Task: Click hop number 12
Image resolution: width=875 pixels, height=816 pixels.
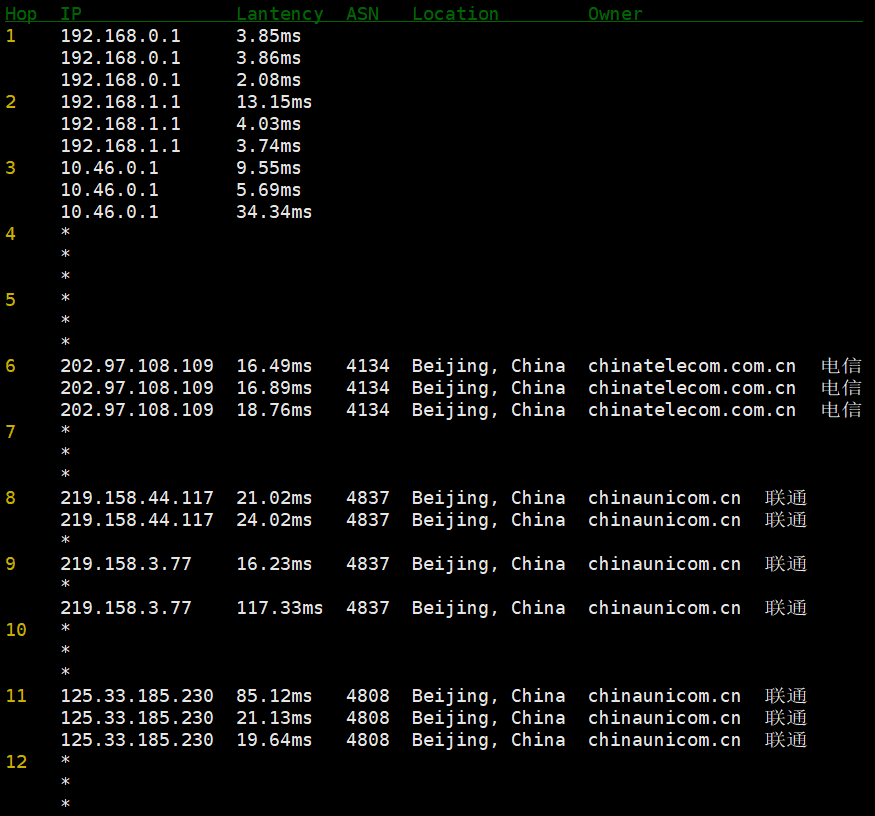Action: click(16, 762)
